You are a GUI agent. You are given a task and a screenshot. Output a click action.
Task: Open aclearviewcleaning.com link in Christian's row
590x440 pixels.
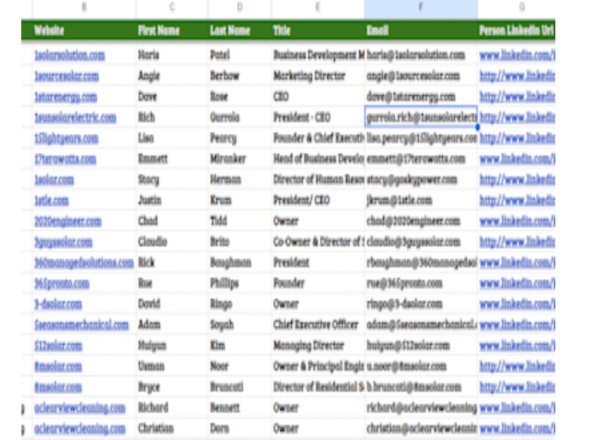pos(80,429)
